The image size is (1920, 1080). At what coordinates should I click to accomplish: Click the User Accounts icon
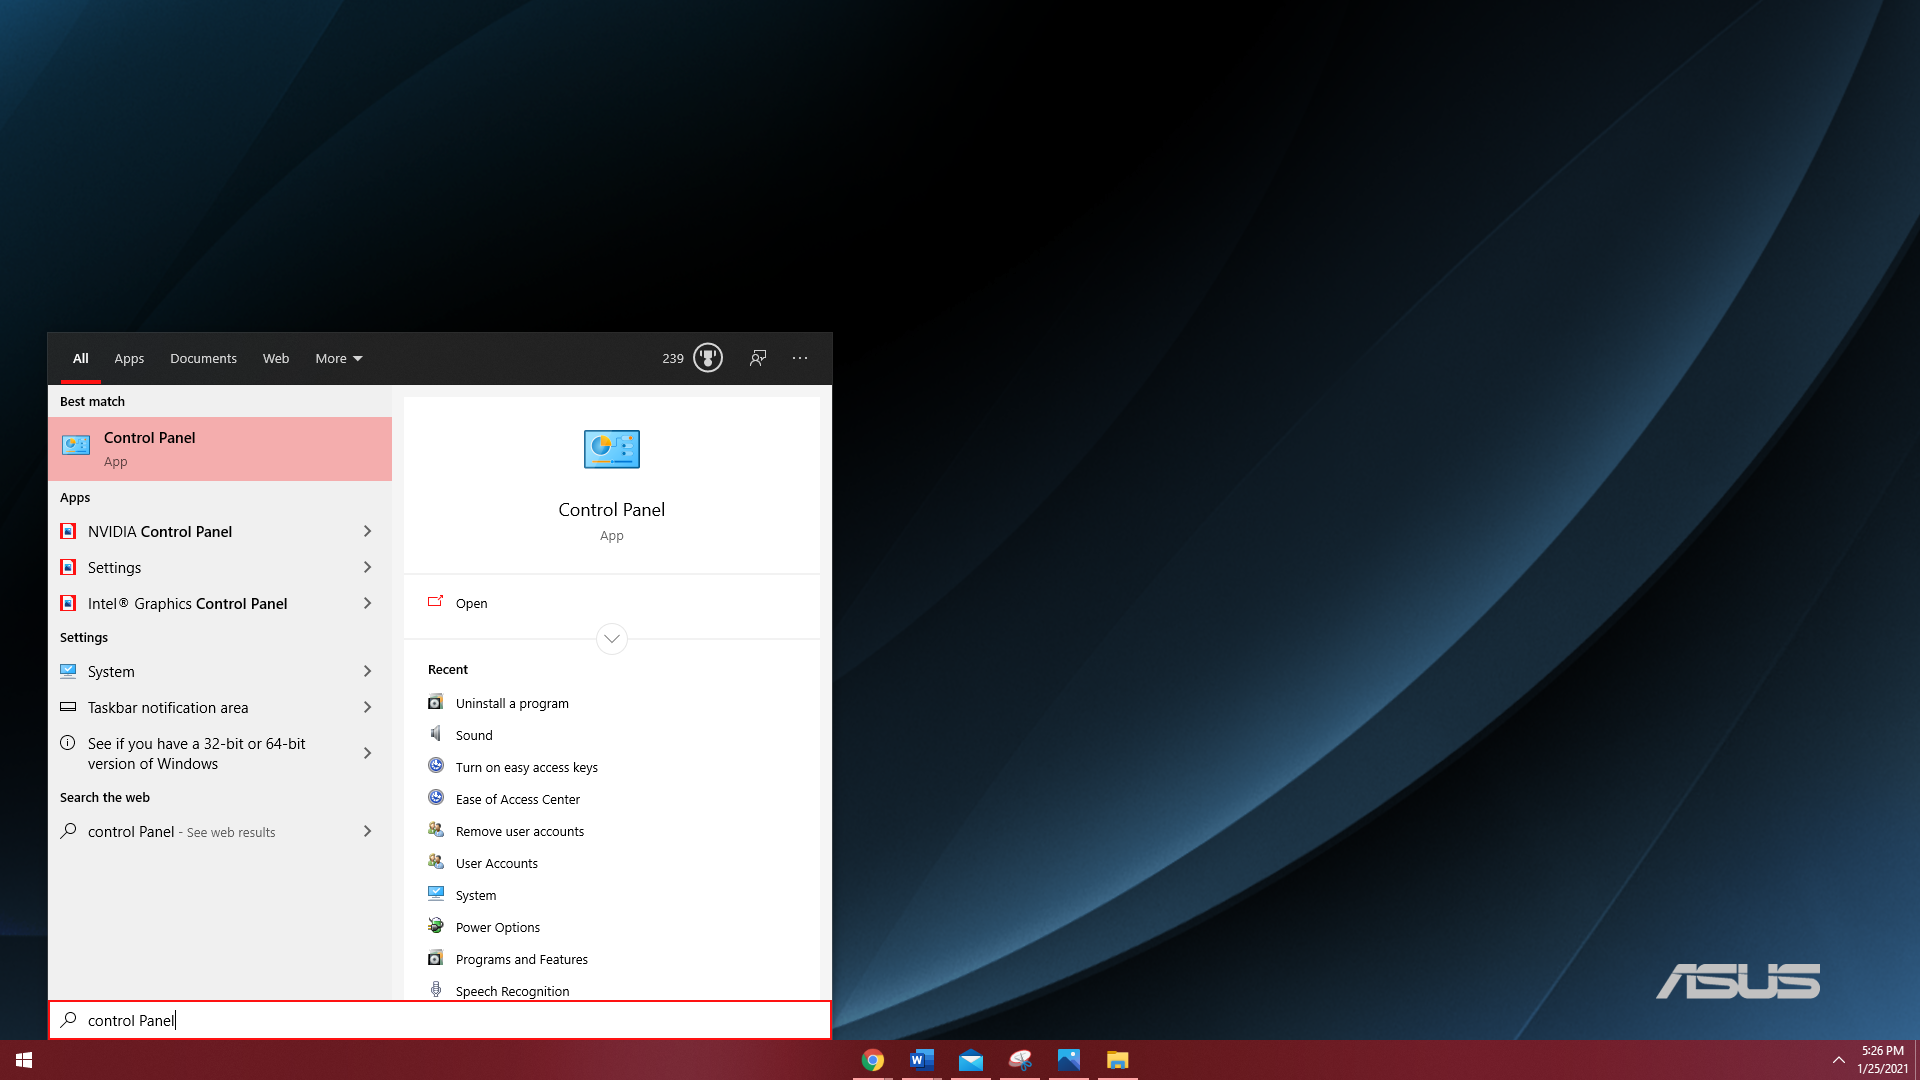(x=436, y=862)
